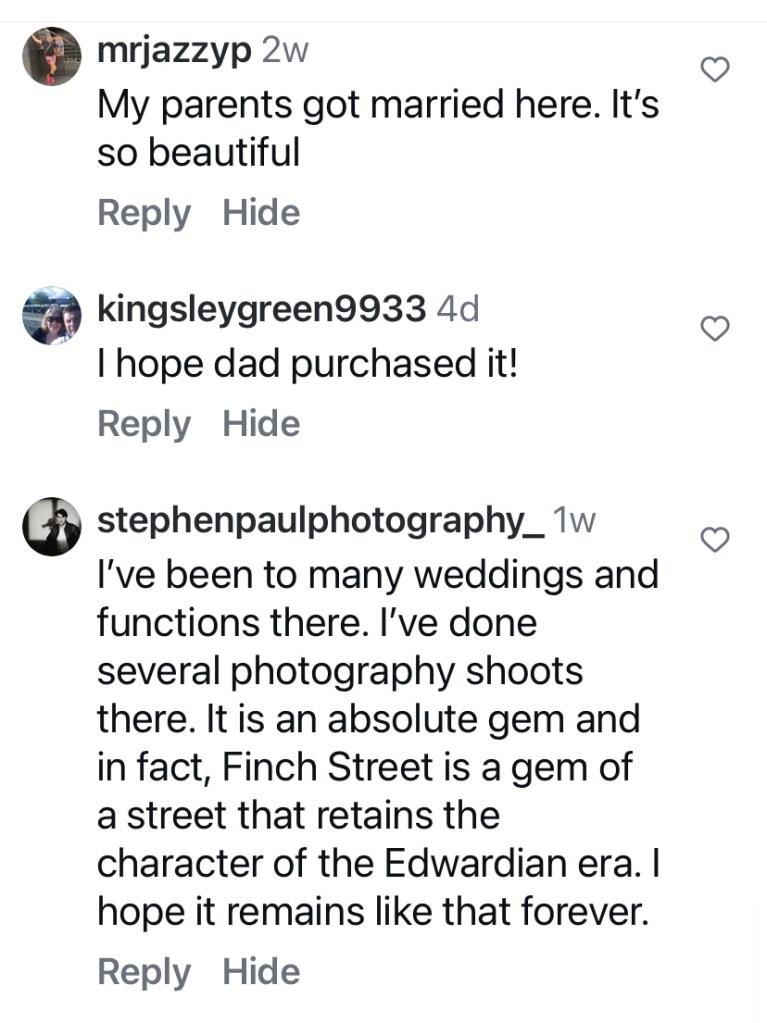Image resolution: width=767 pixels, height=1023 pixels.
Task: Reply to mrjazzyp's comment
Action: point(143,213)
